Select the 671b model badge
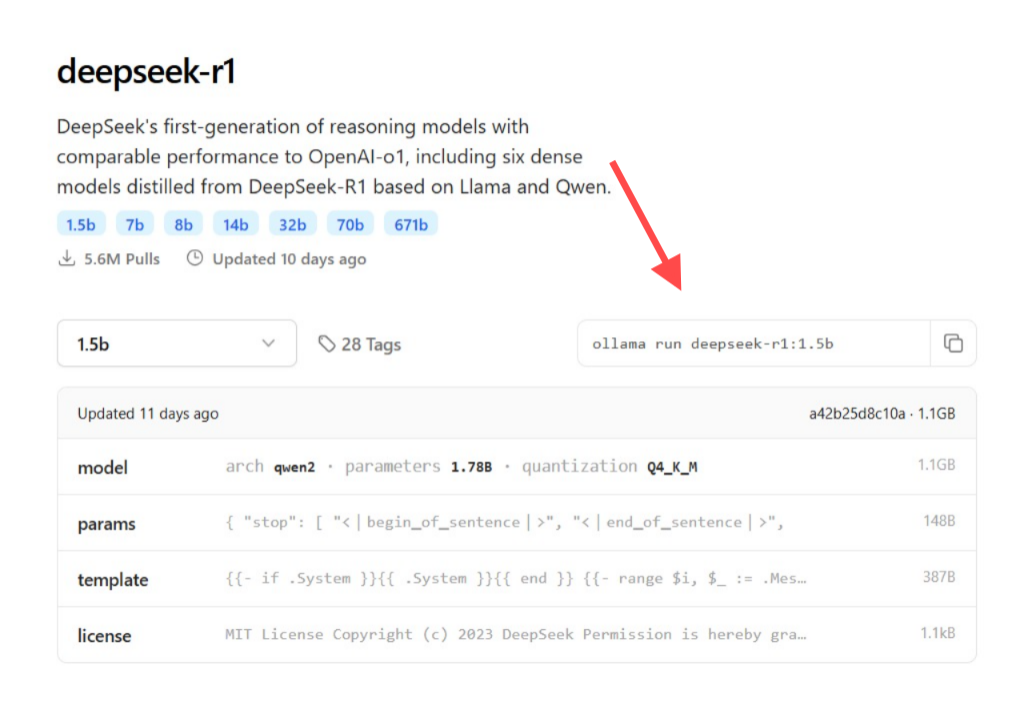1016x716 pixels. 411,224
